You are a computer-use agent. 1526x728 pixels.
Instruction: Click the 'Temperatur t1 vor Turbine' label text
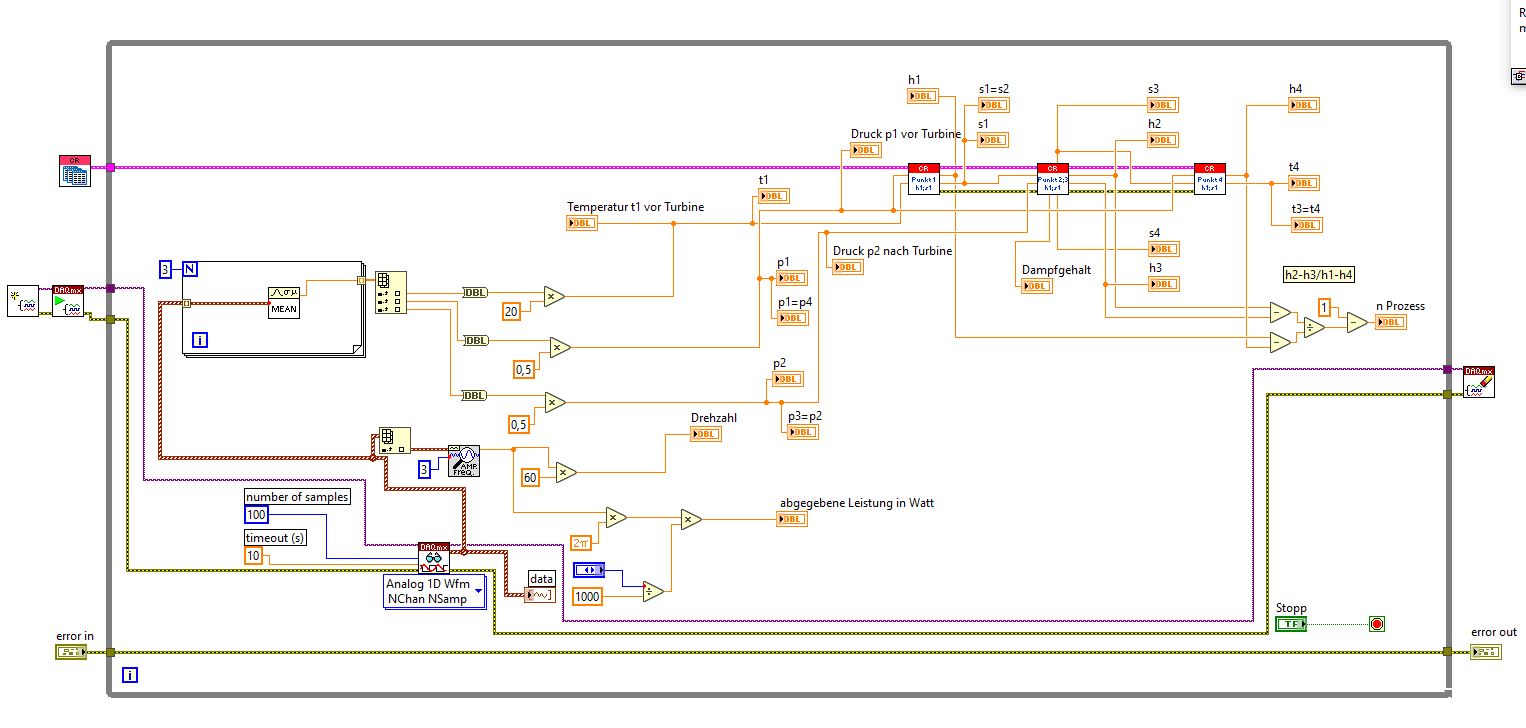click(x=636, y=207)
